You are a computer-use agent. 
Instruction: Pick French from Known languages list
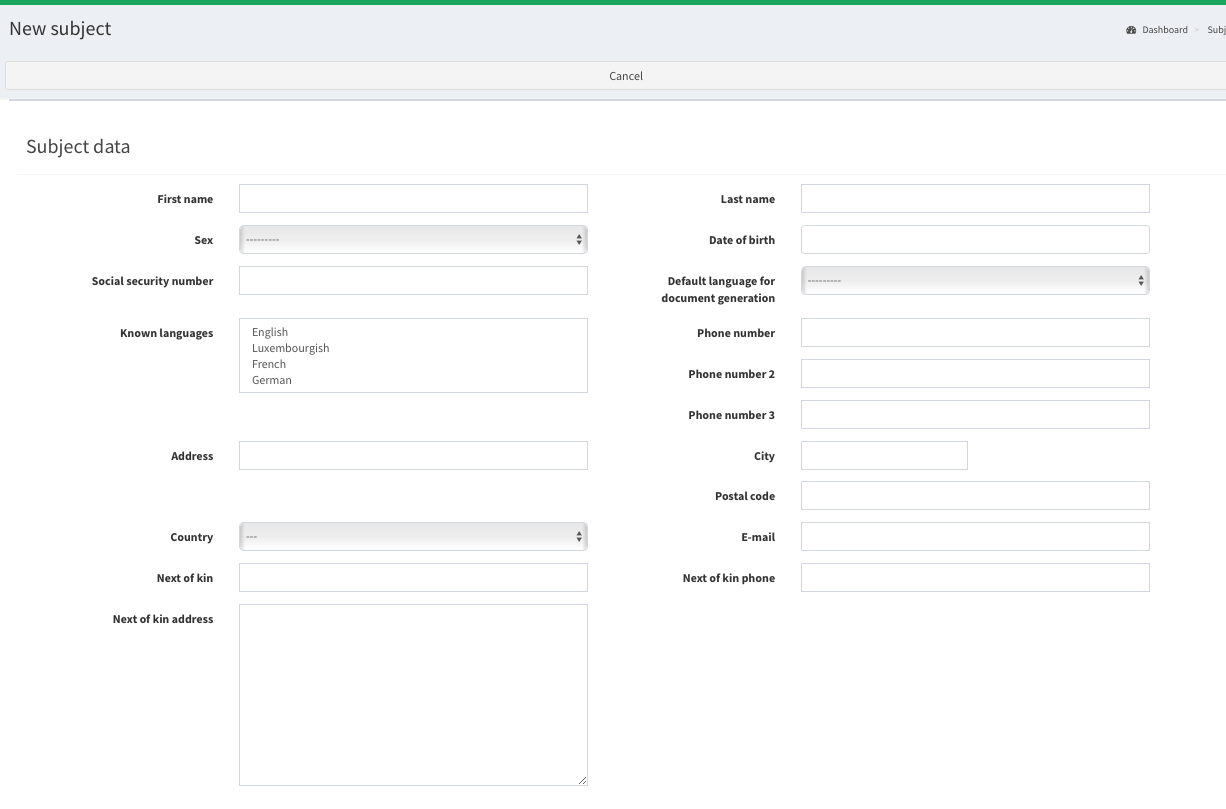pyautogui.click(x=269, y=364)
